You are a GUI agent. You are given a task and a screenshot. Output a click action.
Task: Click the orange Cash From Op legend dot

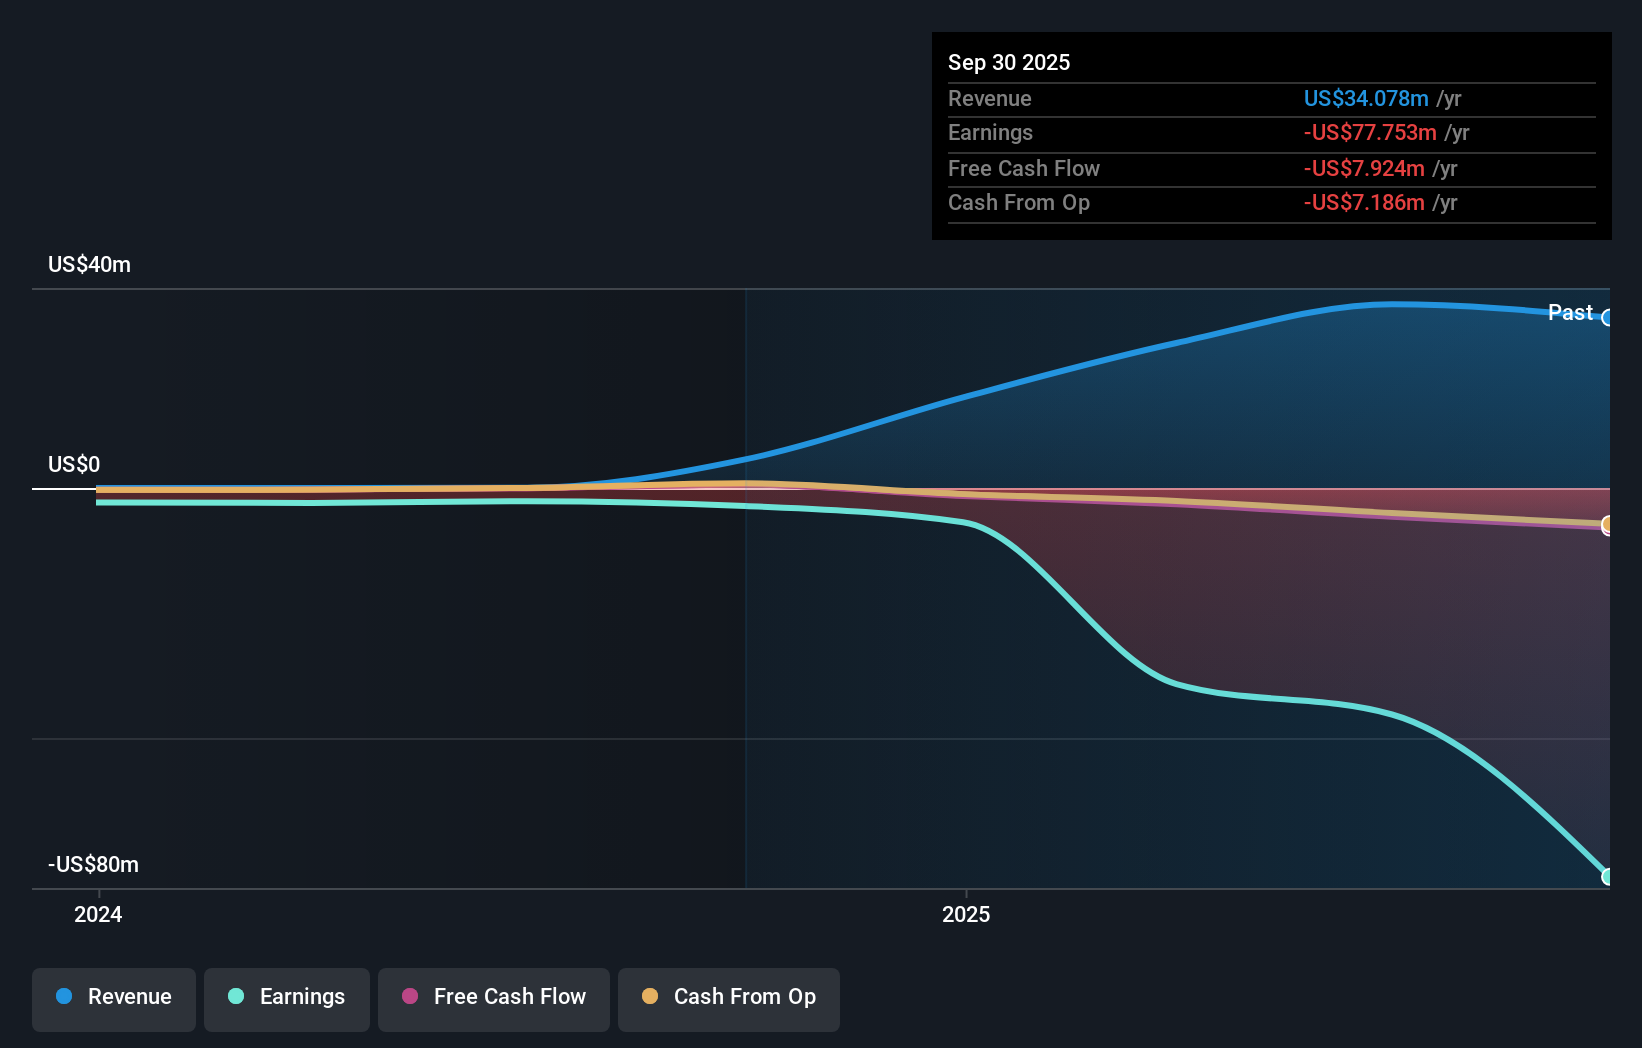pyautogui.click(x=649, y=997)
